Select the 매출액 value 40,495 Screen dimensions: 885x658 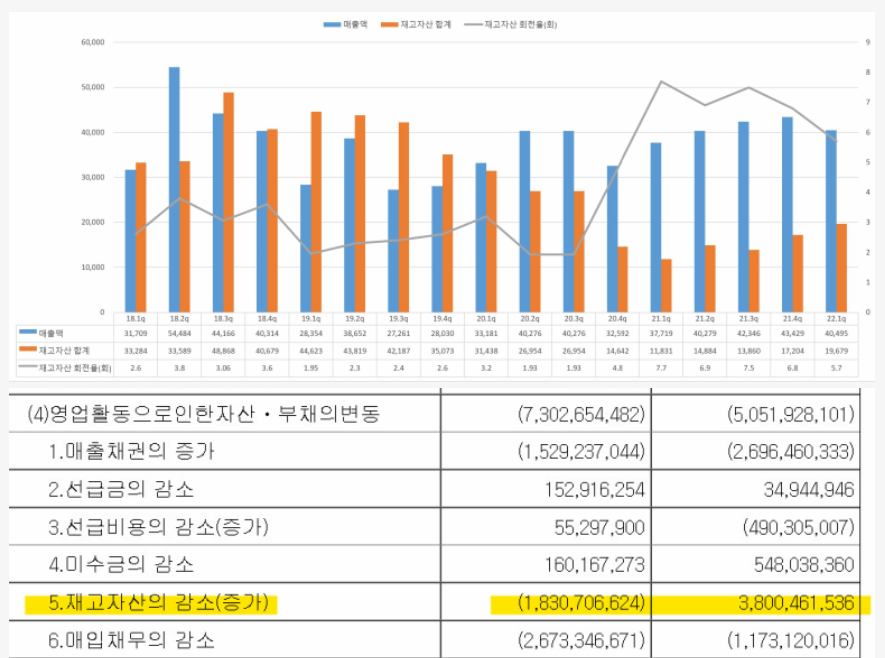point(836,334)
